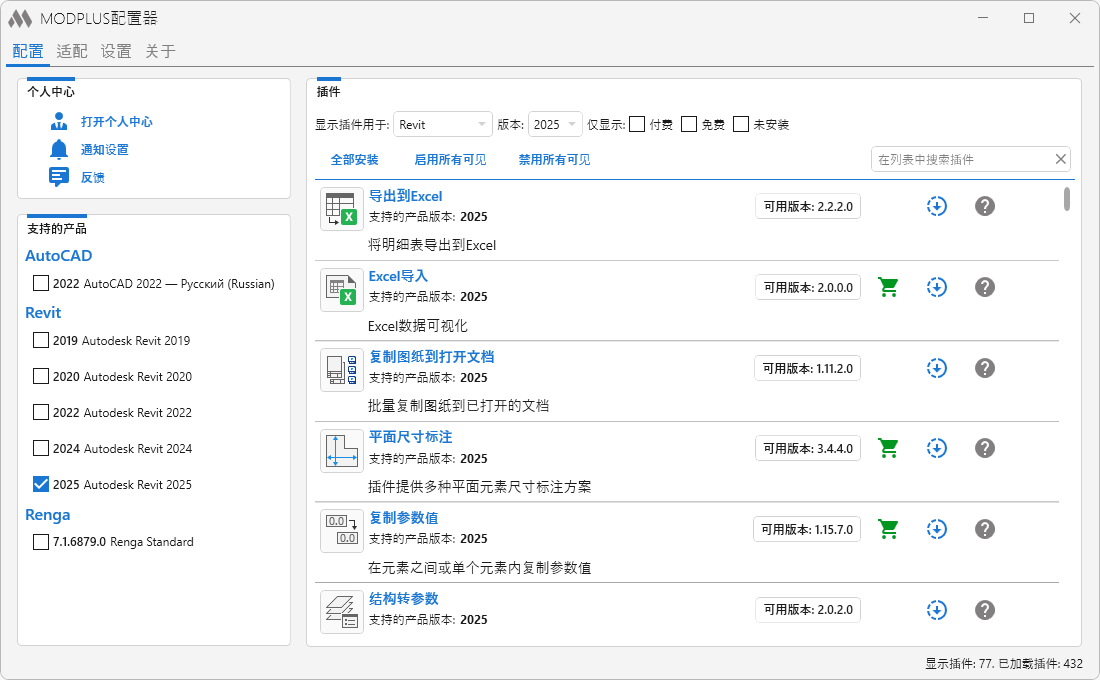Enable Autodesk Revit 2019 checkbox
The width and height of the screenshot is (1100, 680).
pos(41,340)
